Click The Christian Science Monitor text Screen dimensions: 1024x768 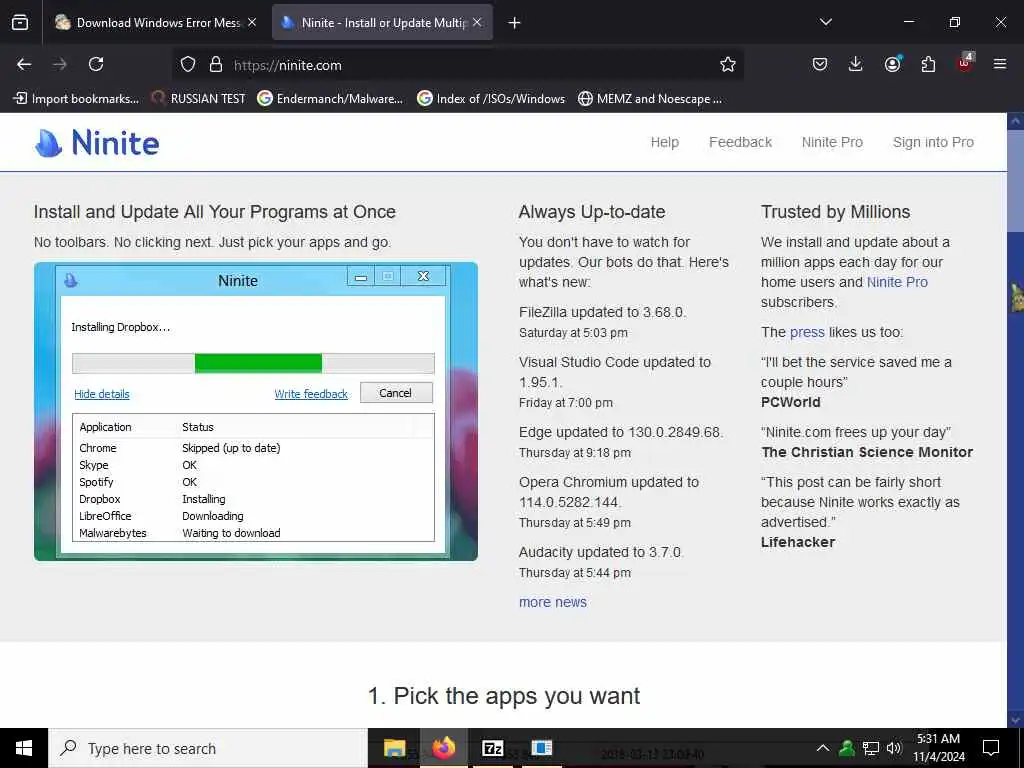[867, 452]
